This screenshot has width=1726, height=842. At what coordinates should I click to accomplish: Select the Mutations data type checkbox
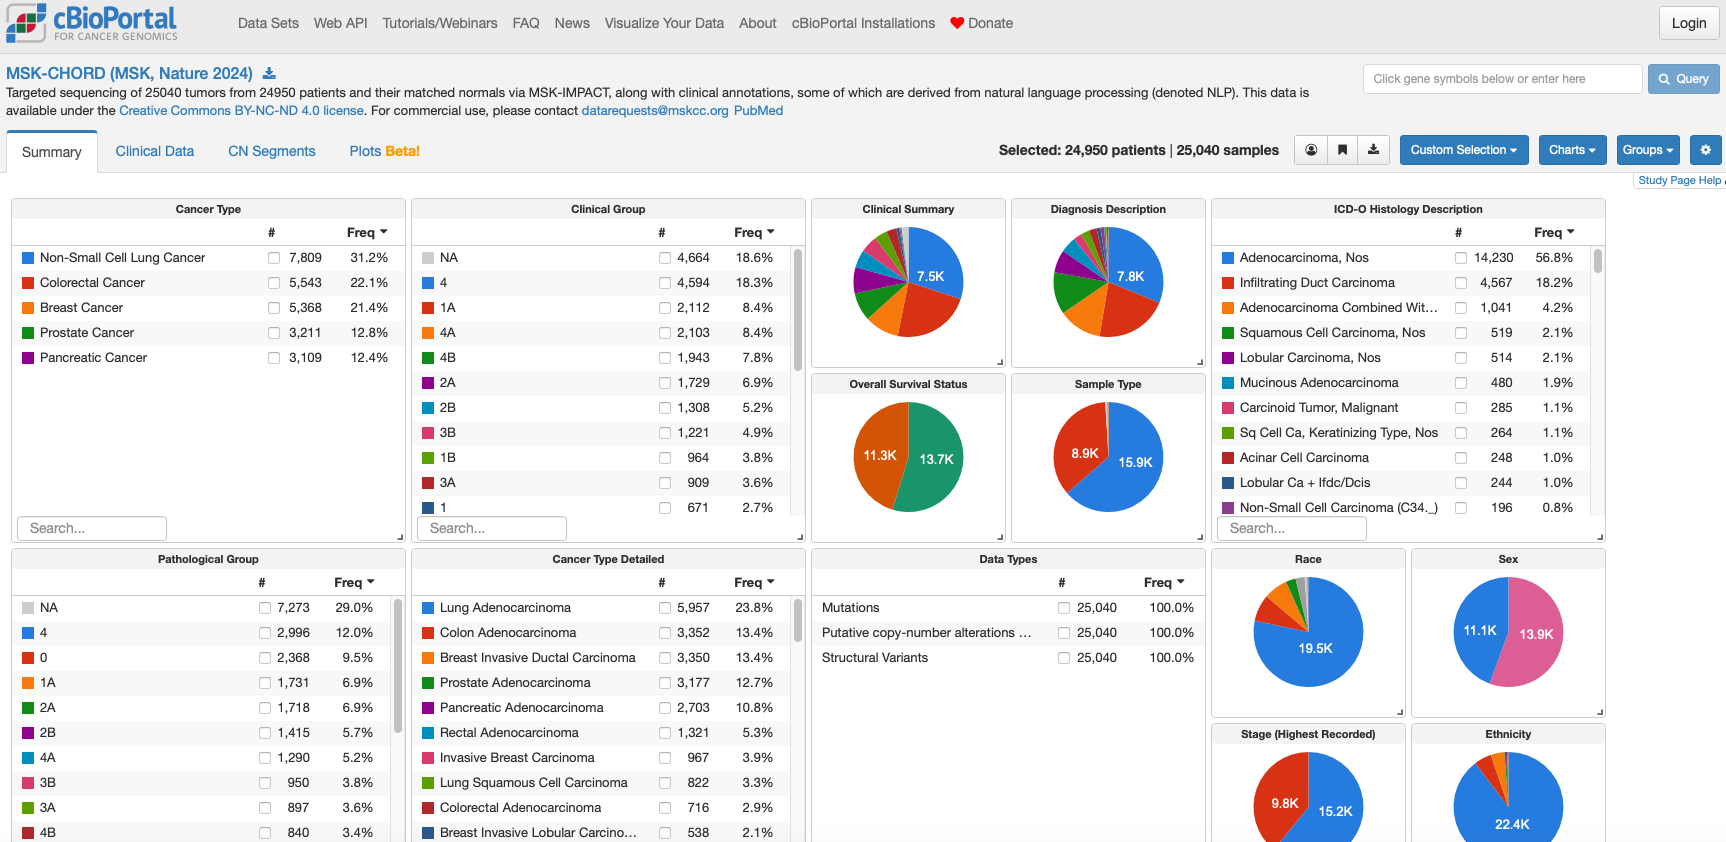[x=1064, y=608]
